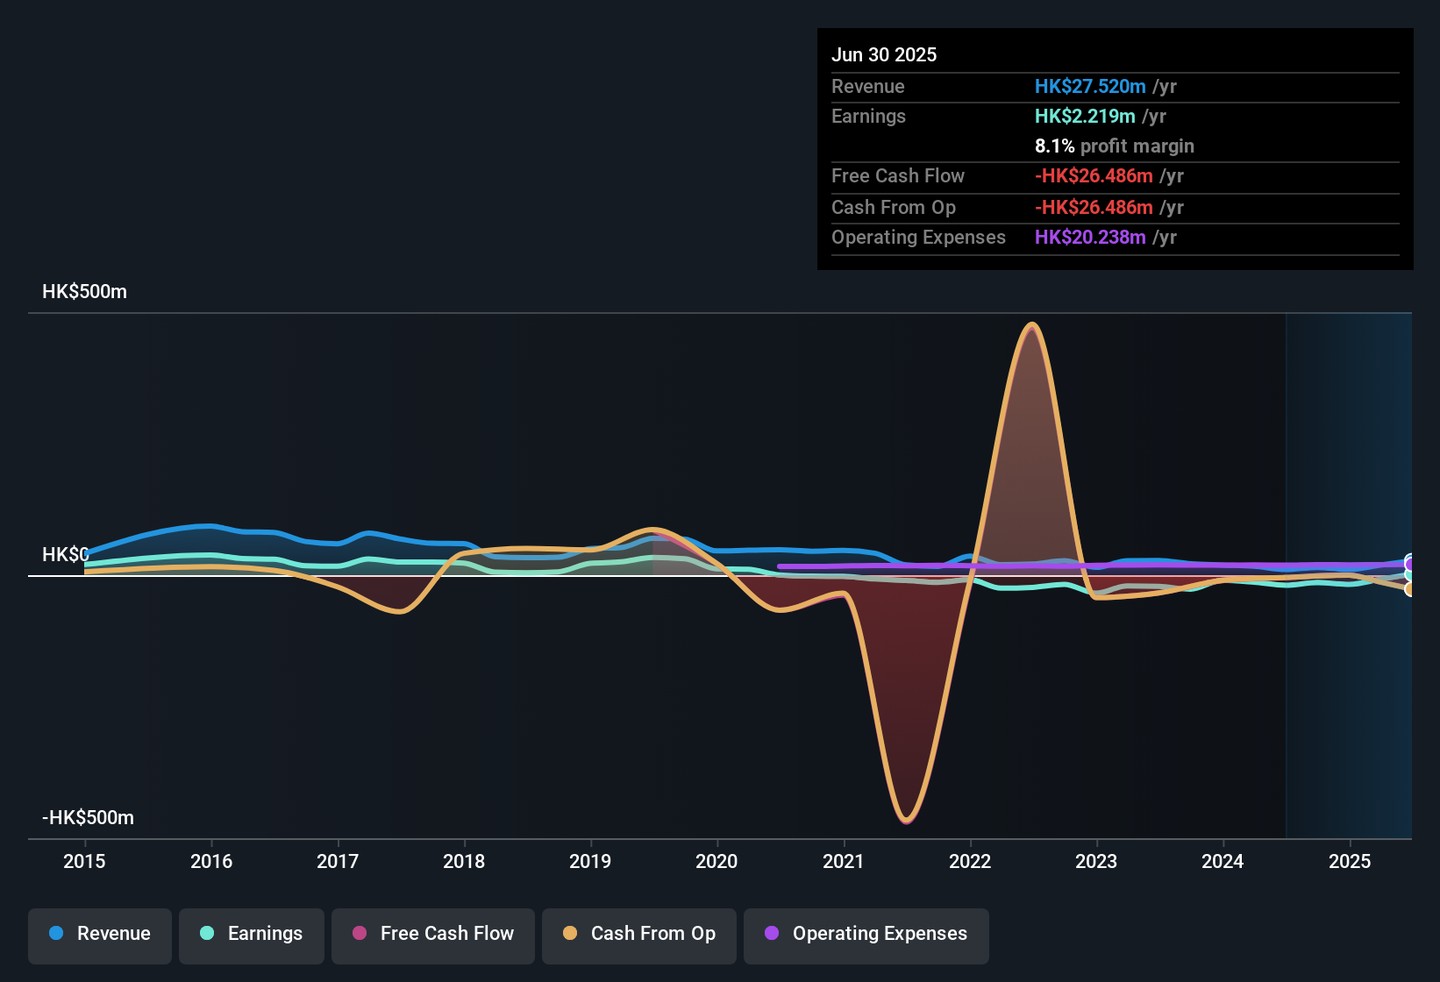Click the purple endpoint marker at chart's right edge
Viewport: 1440px width, 982px height.
tap(1410, 564)
